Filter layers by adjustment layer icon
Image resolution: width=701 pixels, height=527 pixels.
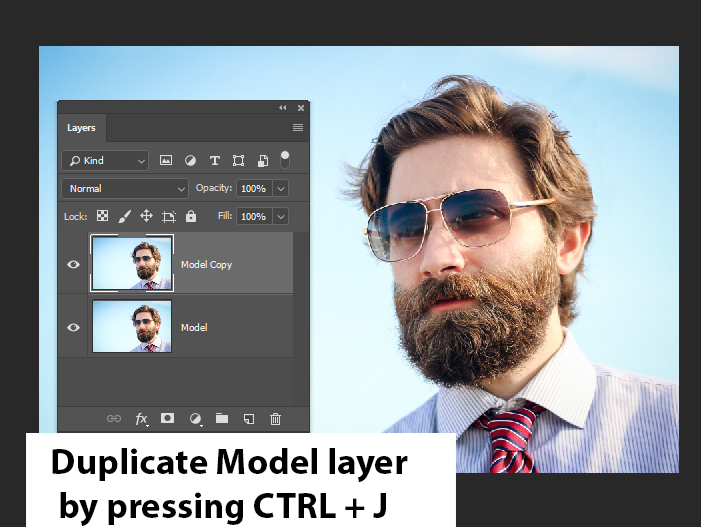(x=190, y=160)
